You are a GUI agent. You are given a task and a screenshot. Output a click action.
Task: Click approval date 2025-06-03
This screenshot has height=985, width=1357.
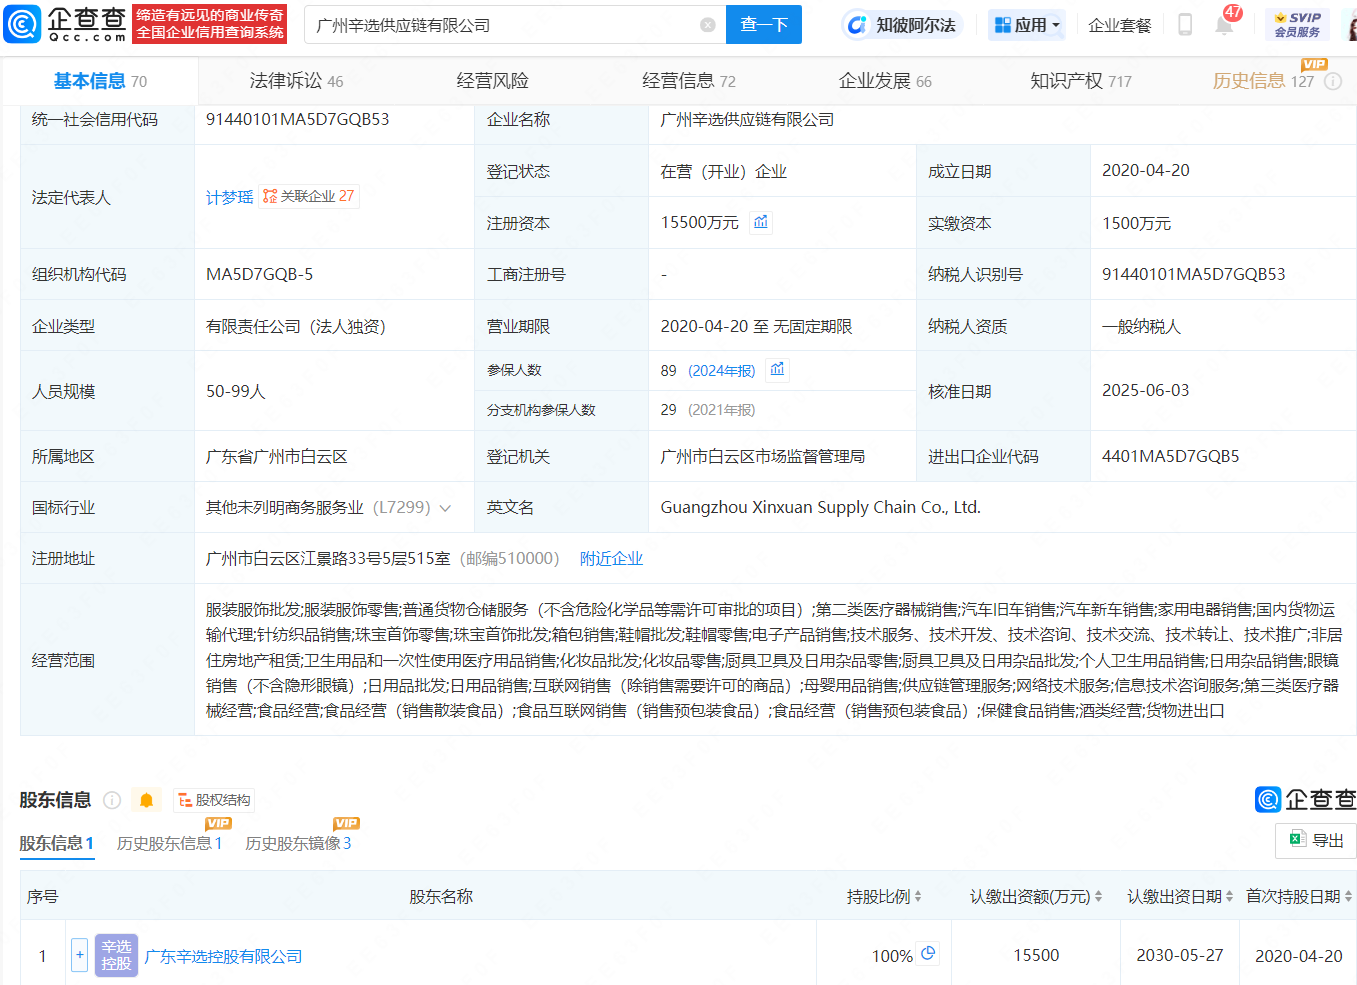(x=1146, y=390)
